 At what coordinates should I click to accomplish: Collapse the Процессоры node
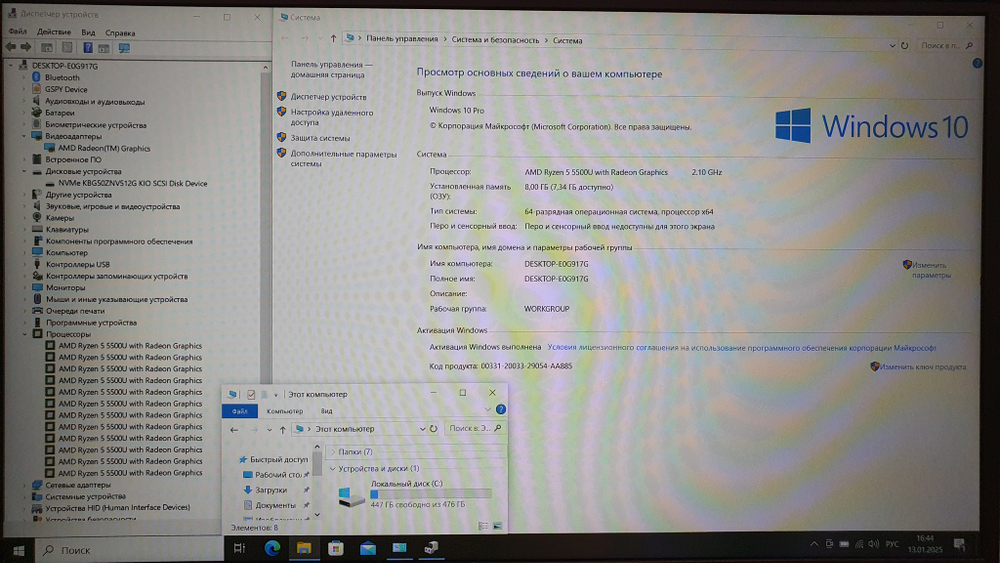24,333
